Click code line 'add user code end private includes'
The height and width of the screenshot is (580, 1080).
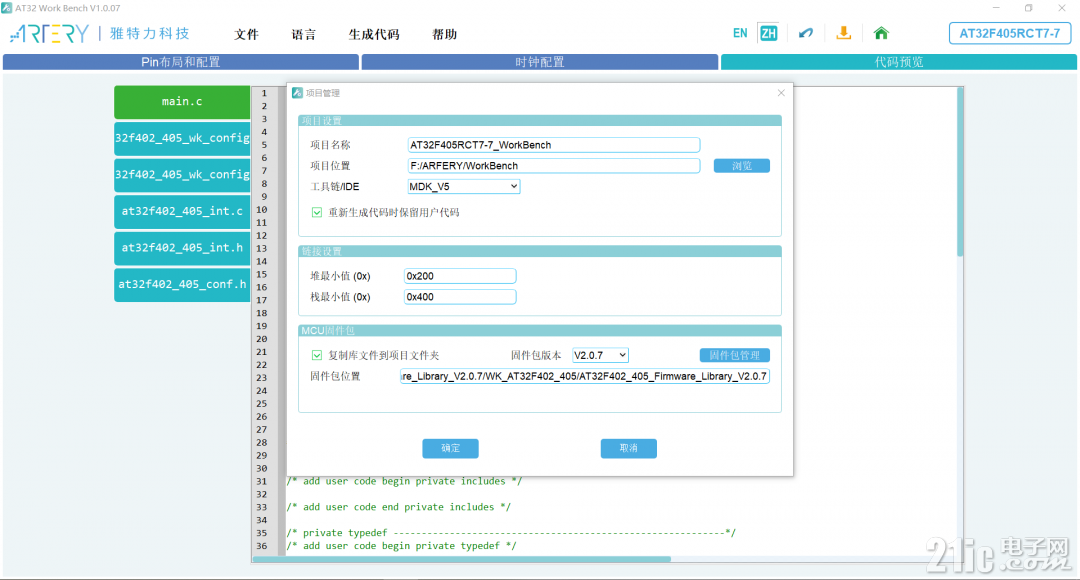click(x=399, y=507)
